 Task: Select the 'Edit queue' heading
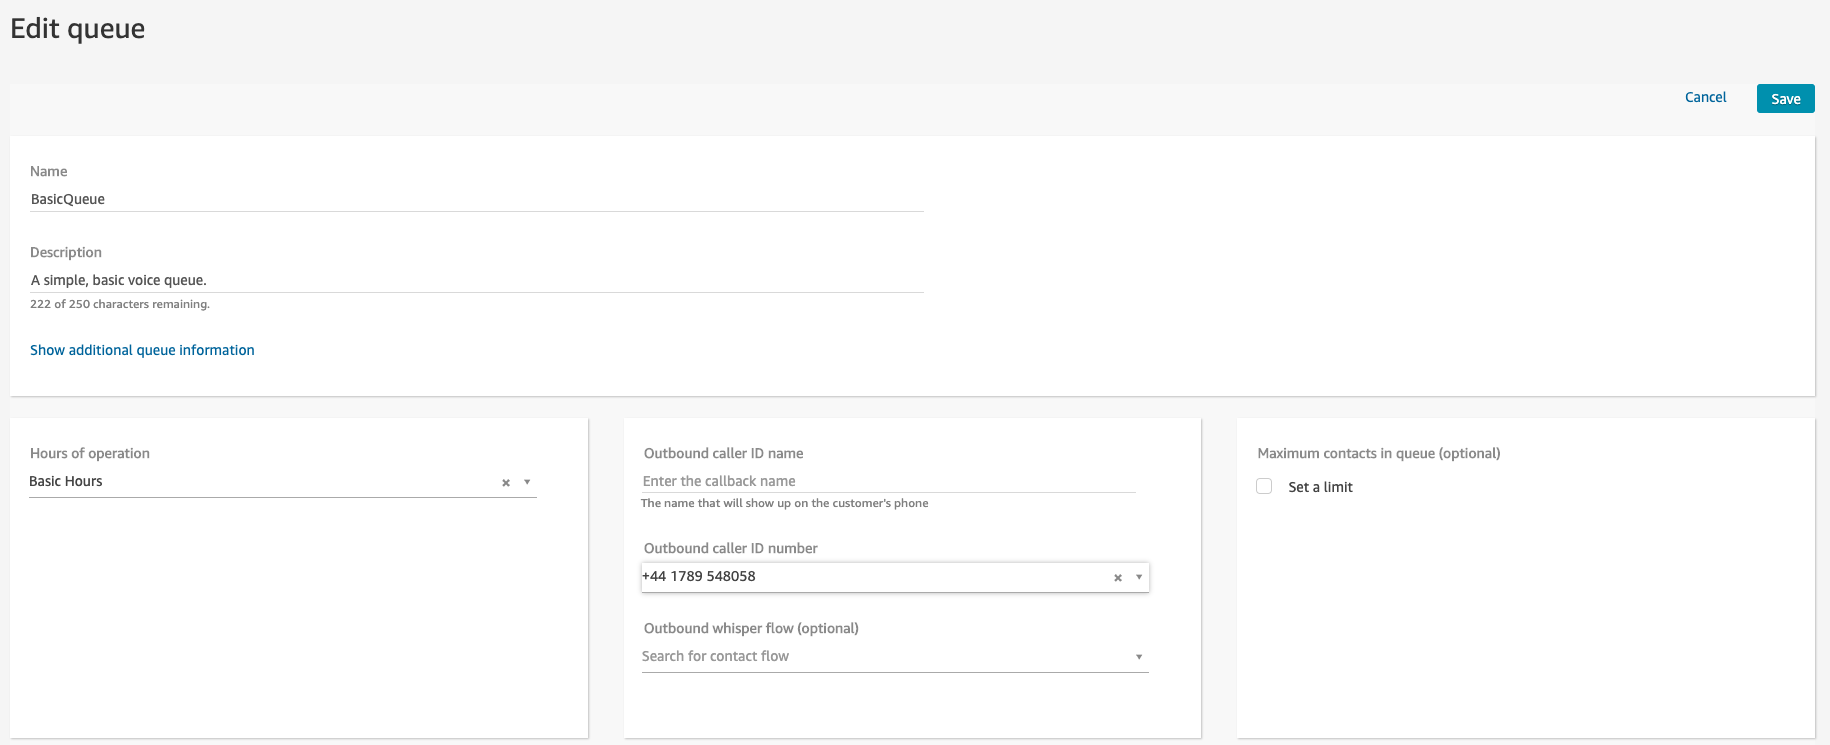[x=78, y=29]
